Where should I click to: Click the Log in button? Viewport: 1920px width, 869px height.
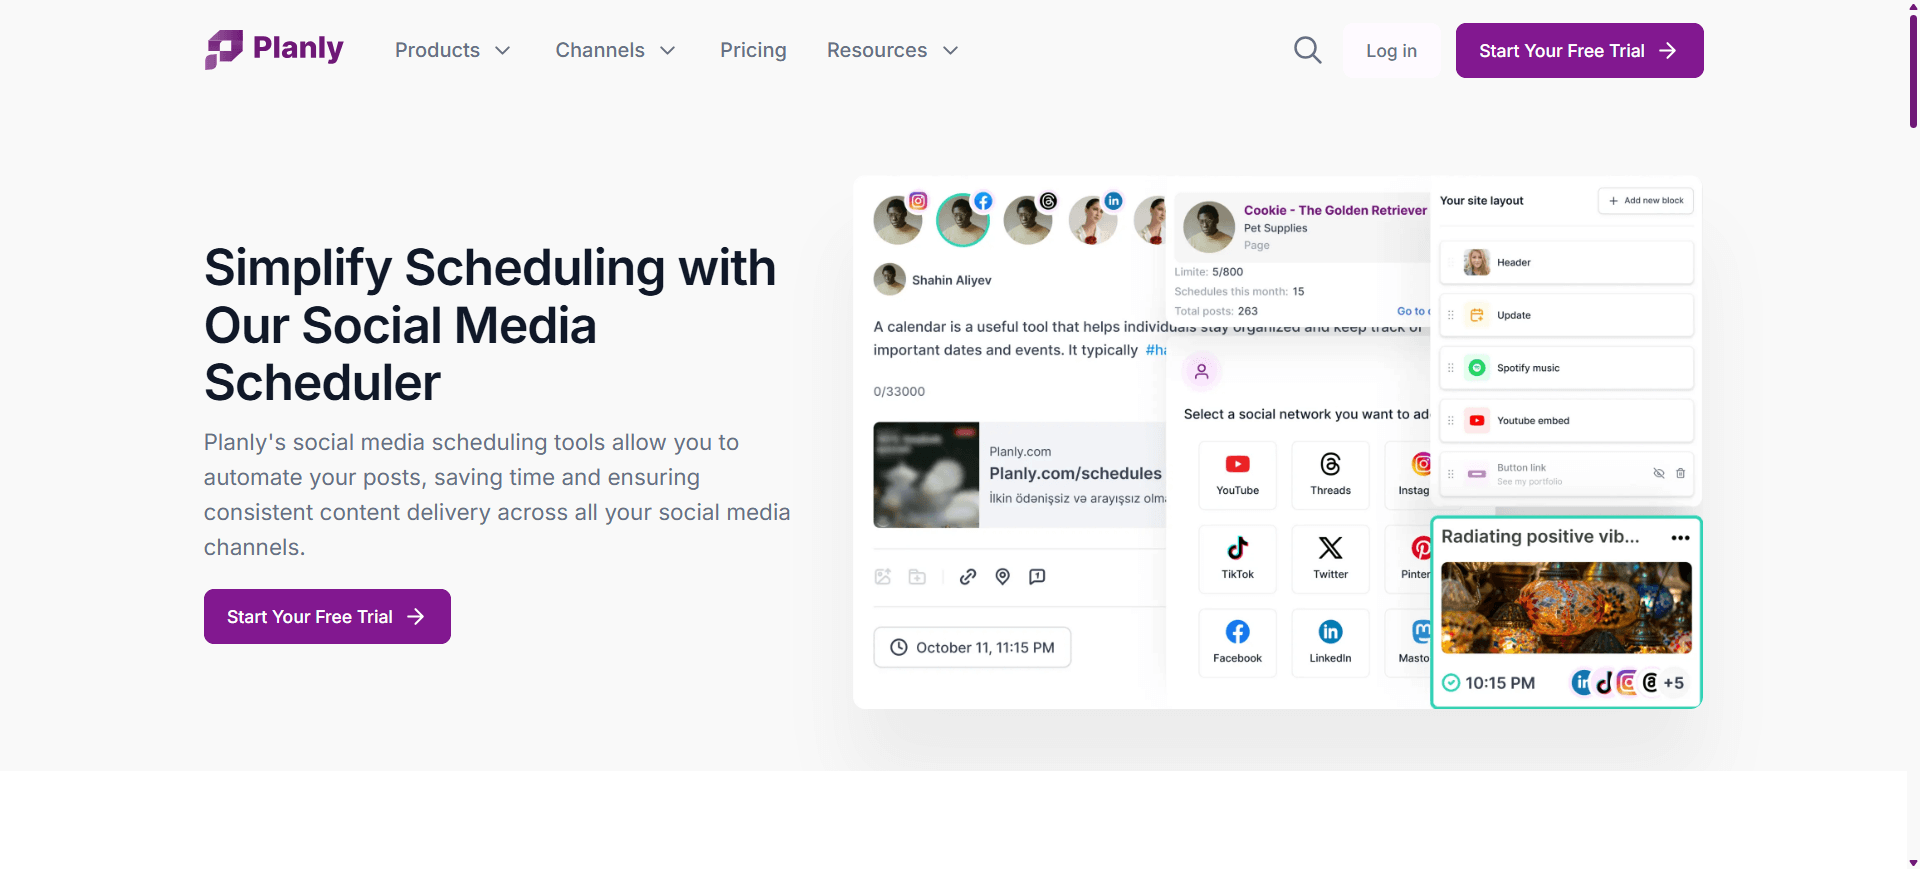click(1391, 51)
